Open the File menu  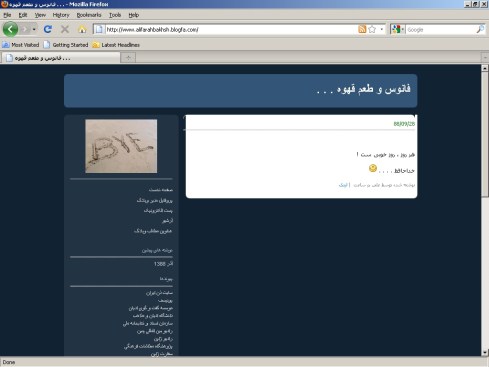tap(7, 15)
